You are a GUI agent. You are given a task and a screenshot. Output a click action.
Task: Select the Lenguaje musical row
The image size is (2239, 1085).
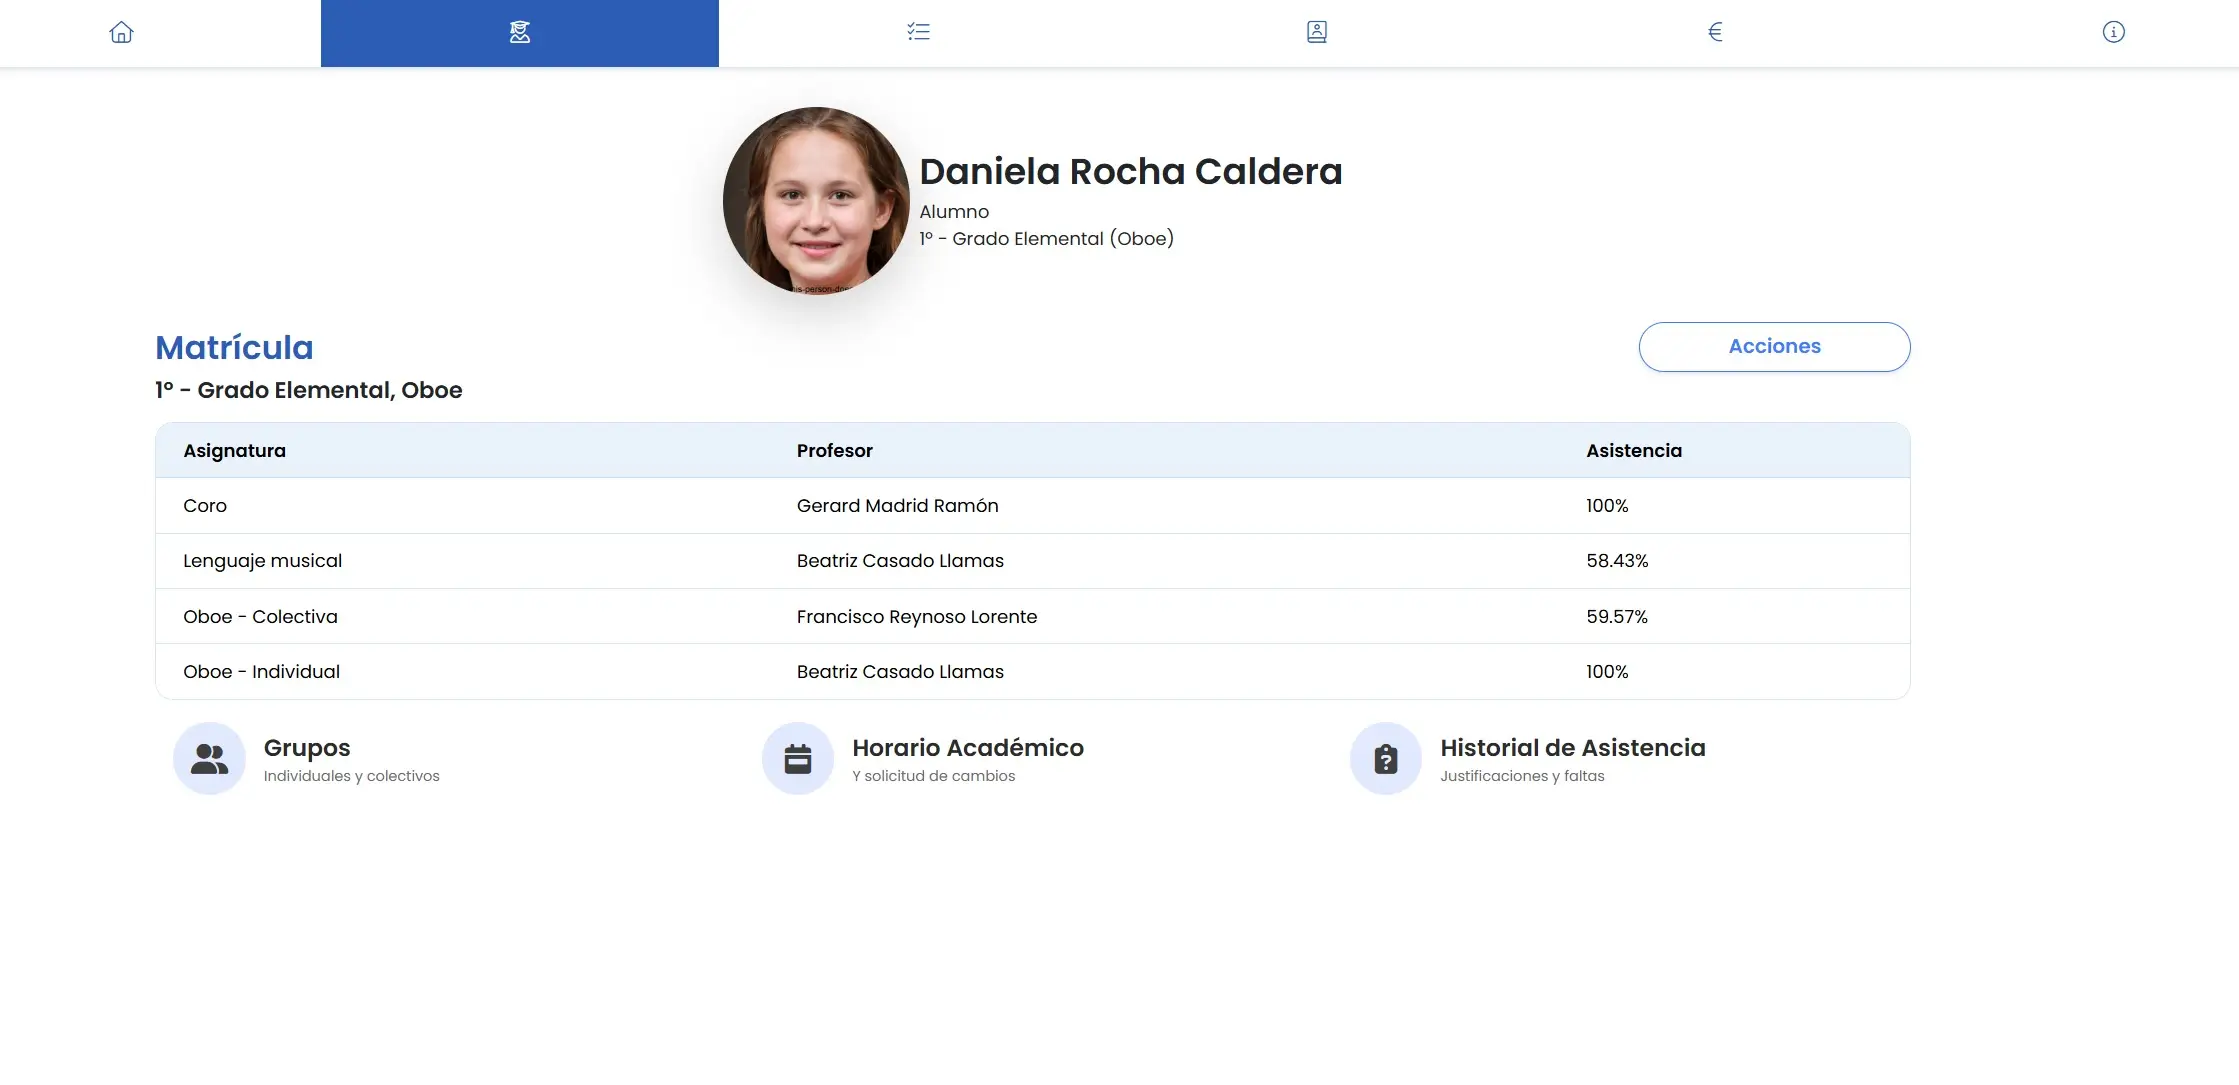tap(262, 560)
